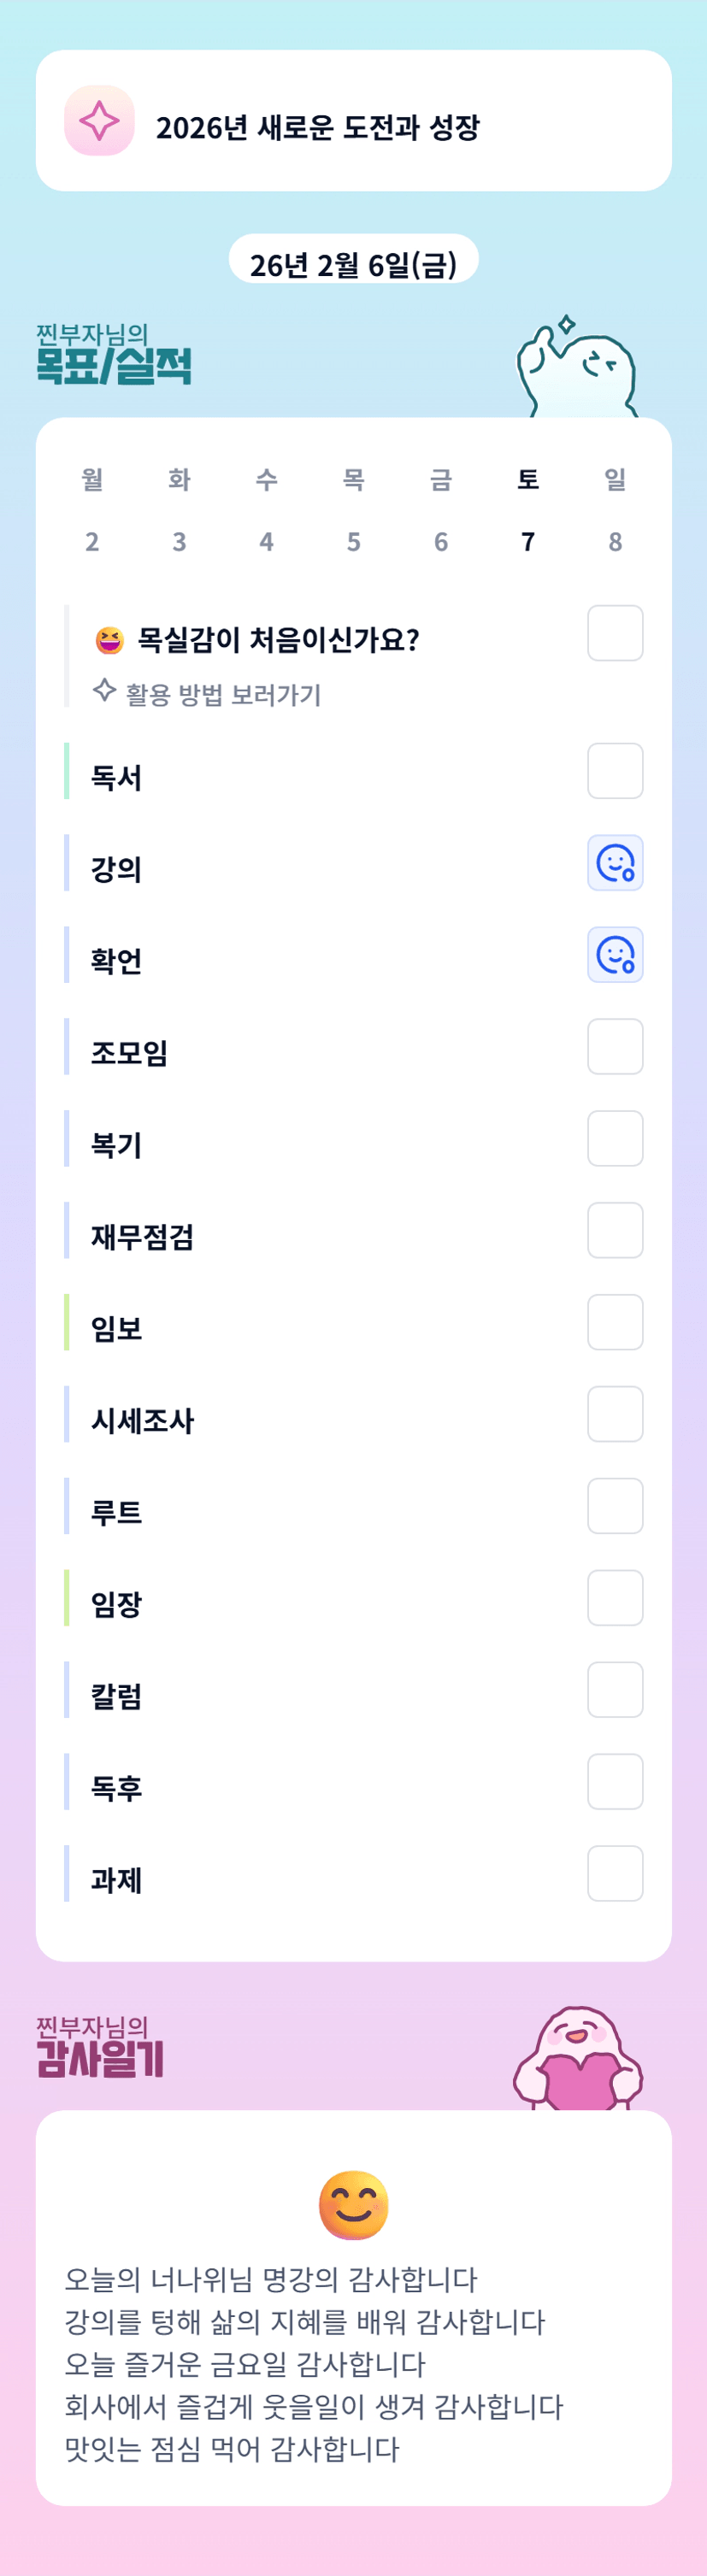Toggle the 임장 checkbox

pos(615,1598)
